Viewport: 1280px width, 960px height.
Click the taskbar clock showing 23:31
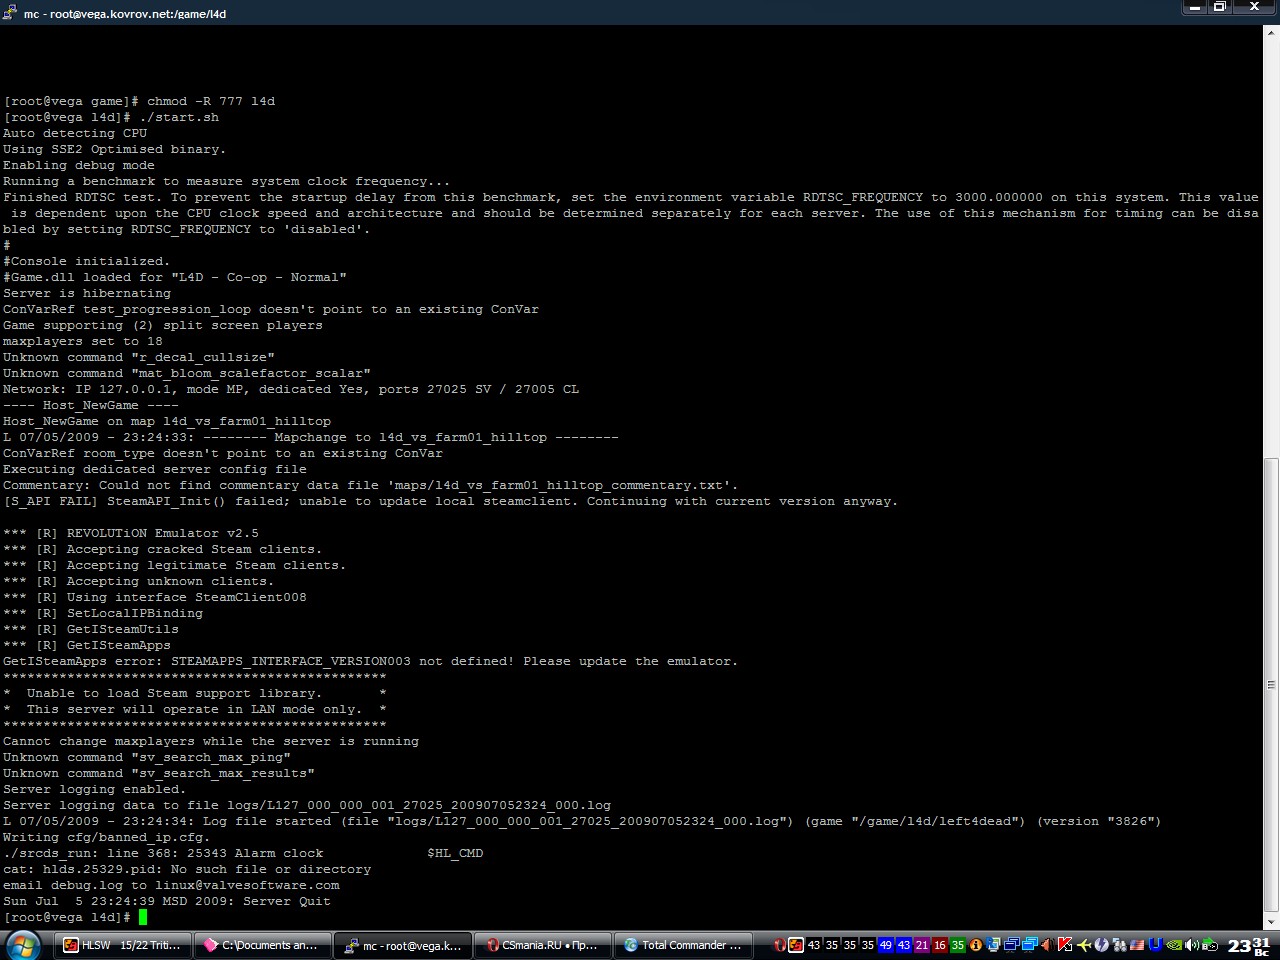pyautogui.click(x=1249, y=945)
